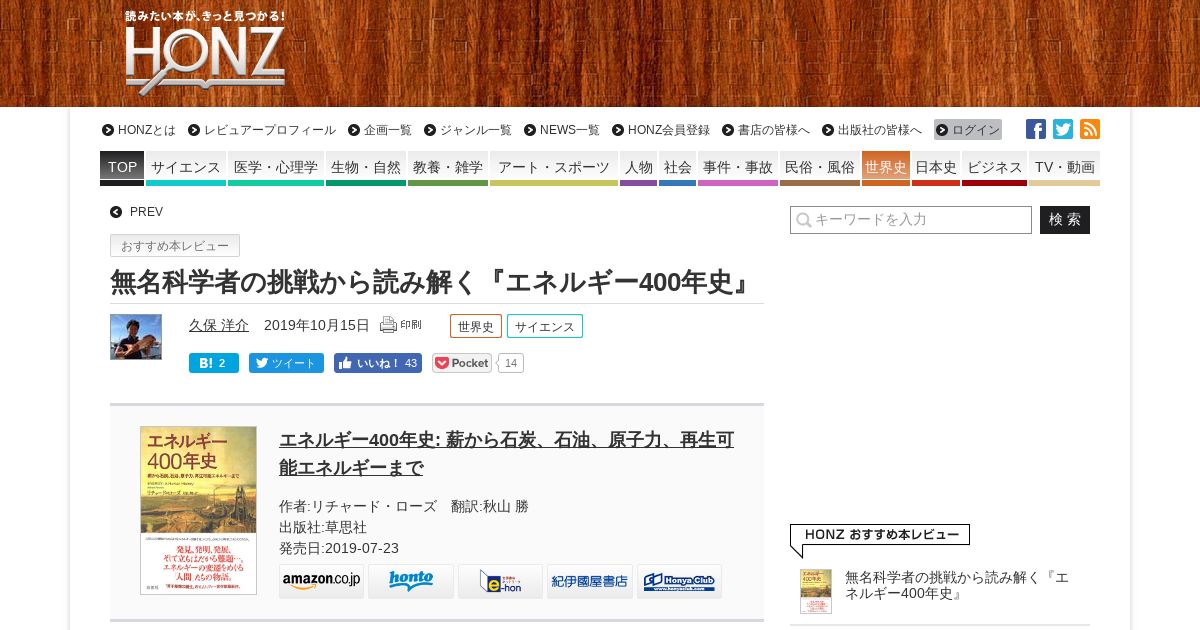Open the HONZとは link
This screenshot has width=1200, height=630.
139,130
